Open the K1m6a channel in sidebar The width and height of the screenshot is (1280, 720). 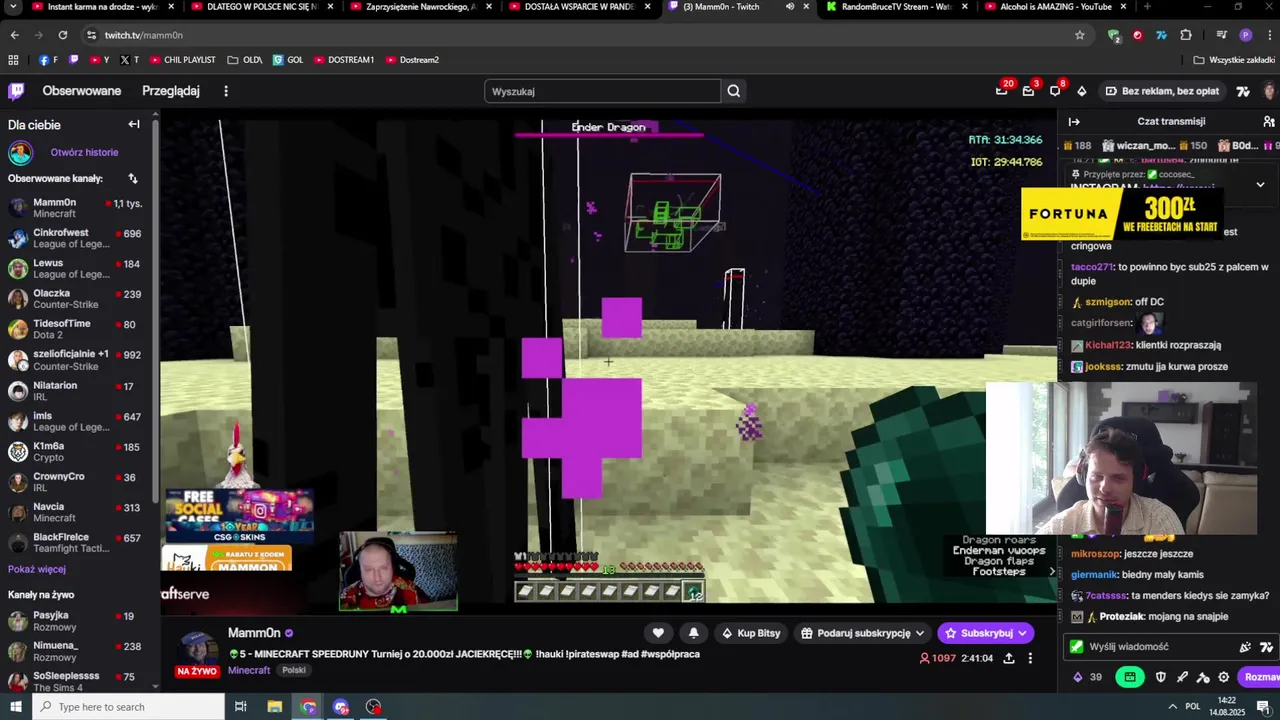(x=78, y=451)
